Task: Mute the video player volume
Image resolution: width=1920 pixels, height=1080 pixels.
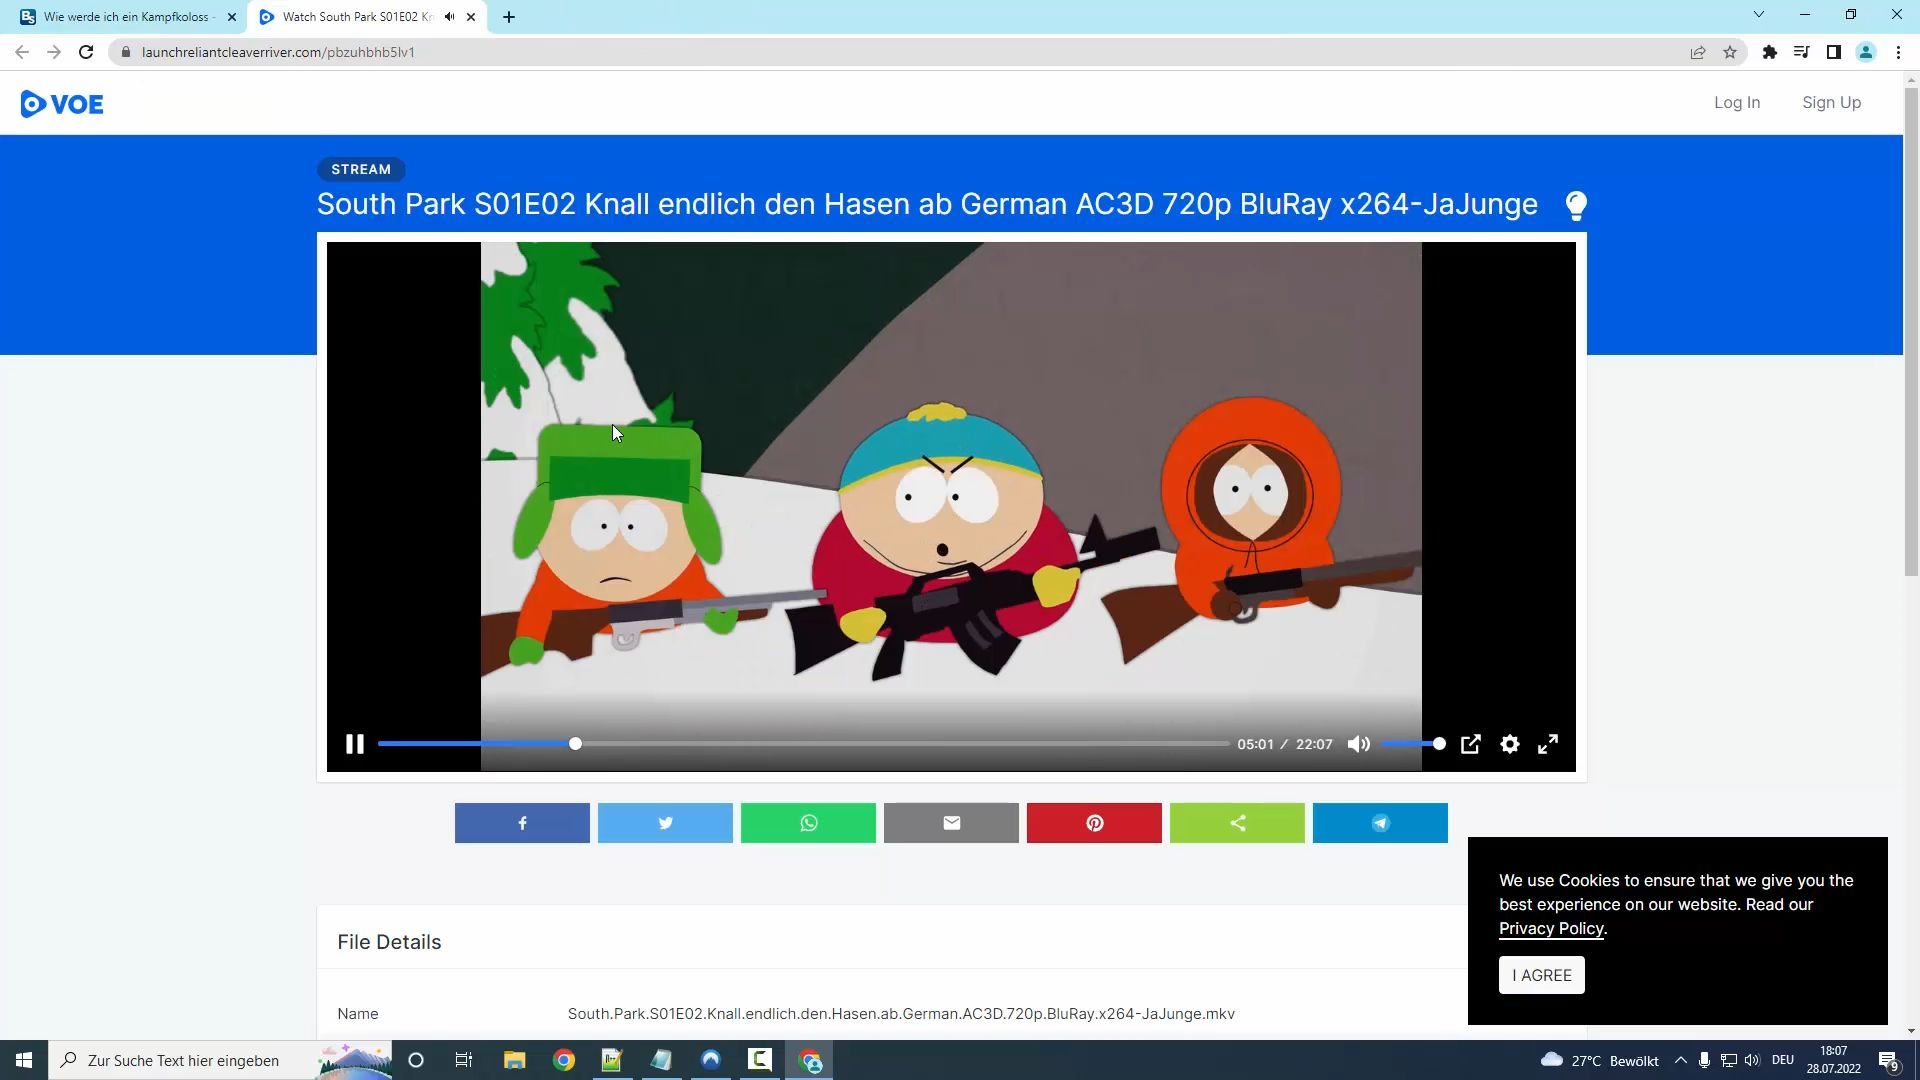Action: click(1358, 744)
